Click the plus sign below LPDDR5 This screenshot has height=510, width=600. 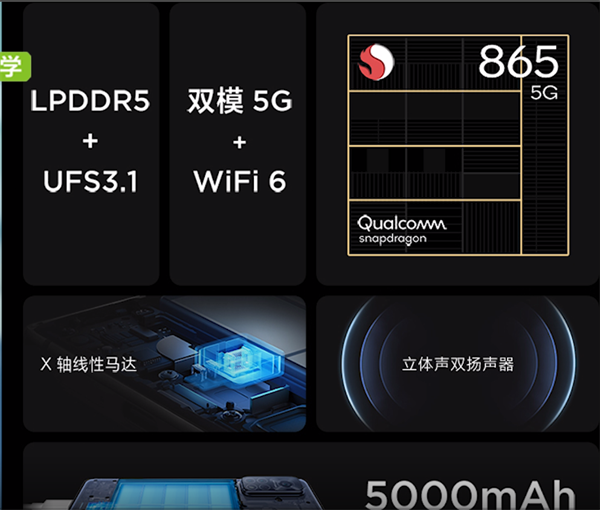(x=90, y=141)
